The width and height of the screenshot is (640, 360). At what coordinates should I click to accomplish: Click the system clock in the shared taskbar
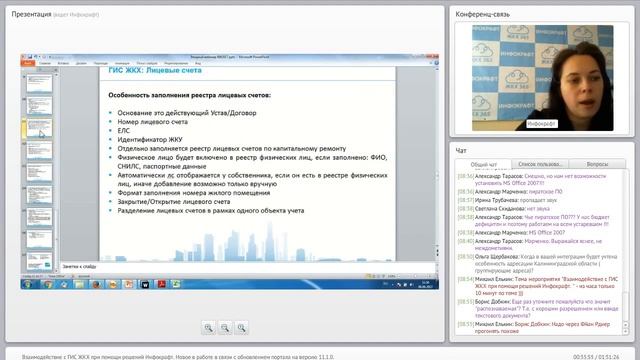tap(426, 284)
